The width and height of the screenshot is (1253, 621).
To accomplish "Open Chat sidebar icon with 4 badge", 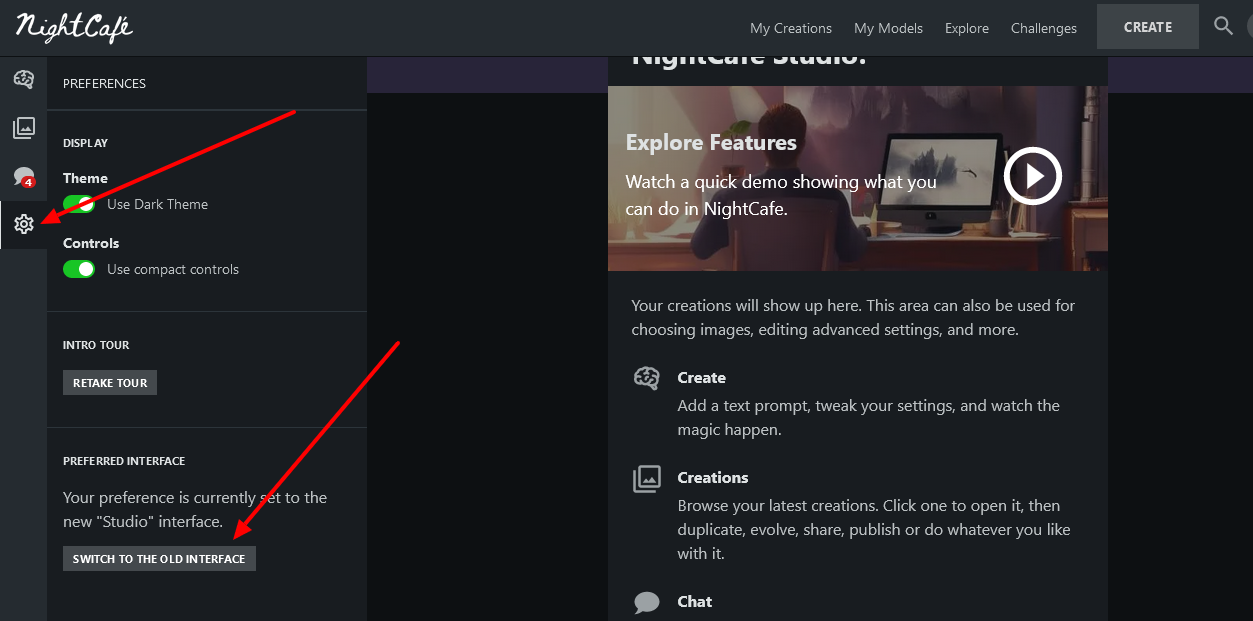I will click(x=23, y=177).
